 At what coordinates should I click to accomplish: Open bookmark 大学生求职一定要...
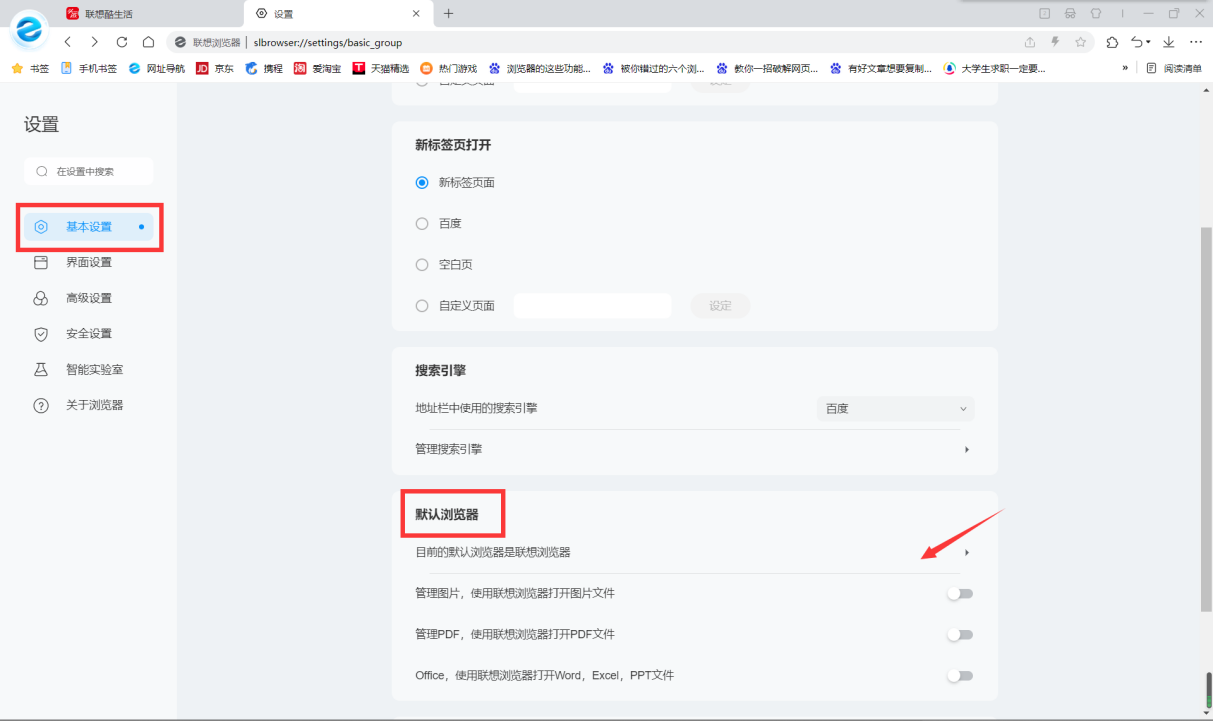point(994,69)
